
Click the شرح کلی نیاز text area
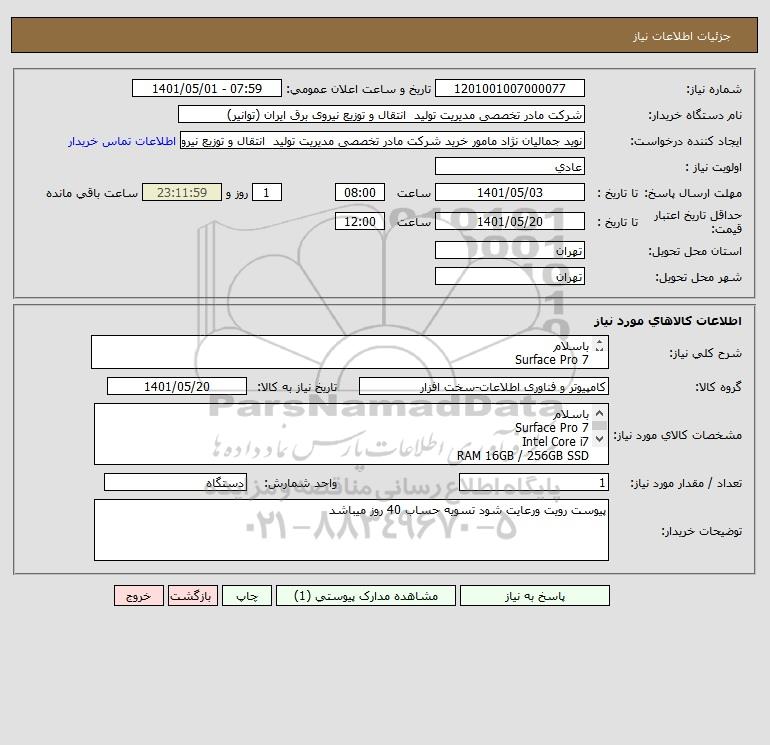(350, 352)
